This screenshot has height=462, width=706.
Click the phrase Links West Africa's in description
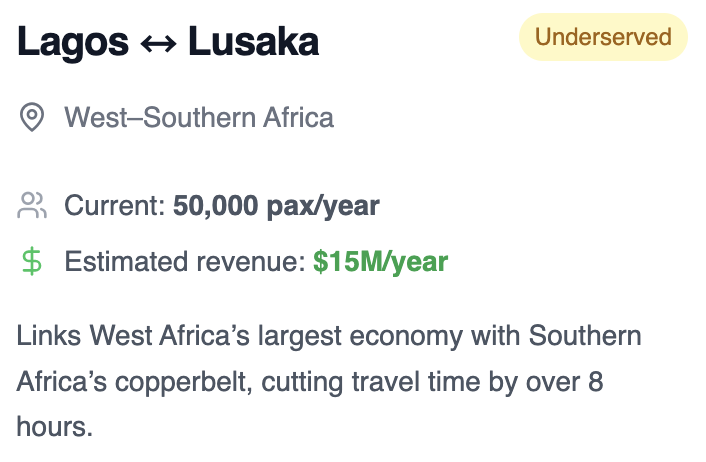[x=133, y=336]
